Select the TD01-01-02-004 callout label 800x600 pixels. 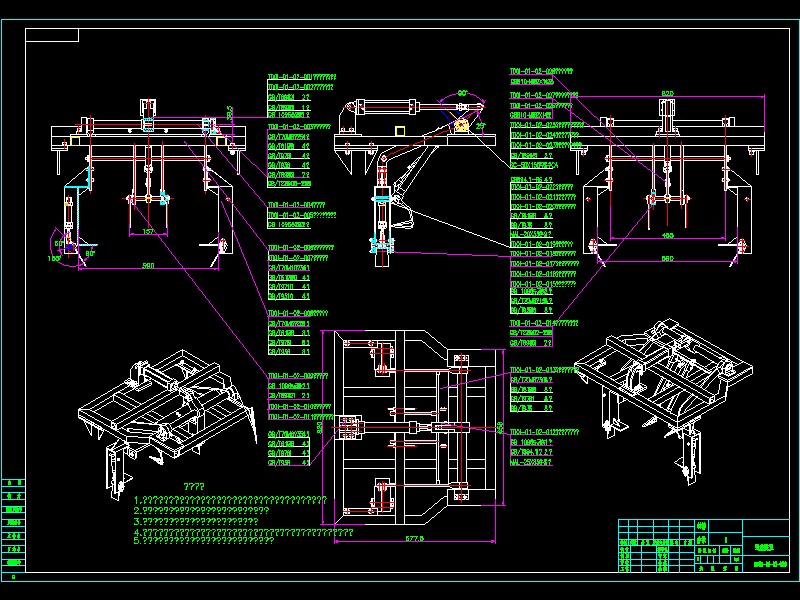(296, 205)
